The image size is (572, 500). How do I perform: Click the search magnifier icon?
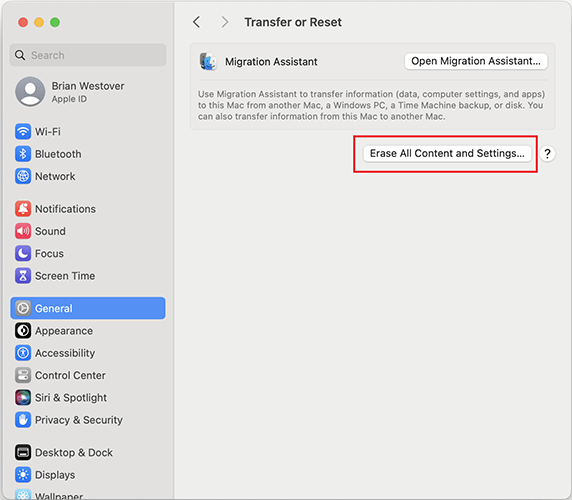pos(20,55)
